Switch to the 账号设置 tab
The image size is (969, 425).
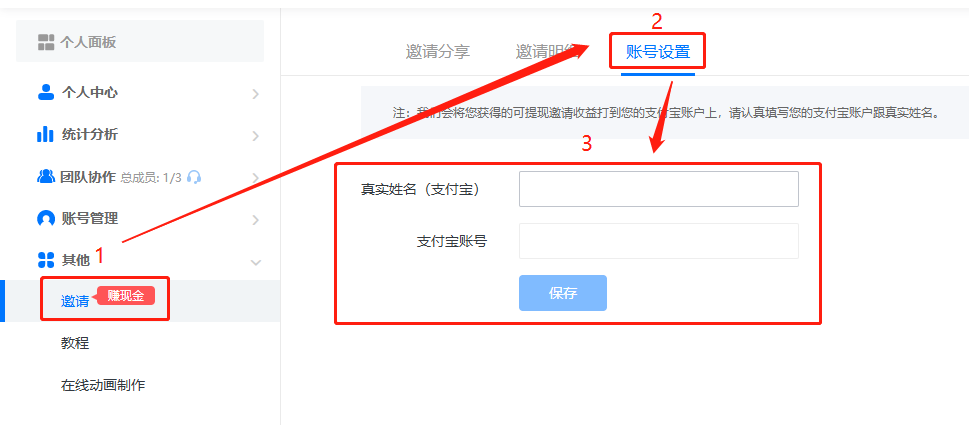tap(658, 53)
